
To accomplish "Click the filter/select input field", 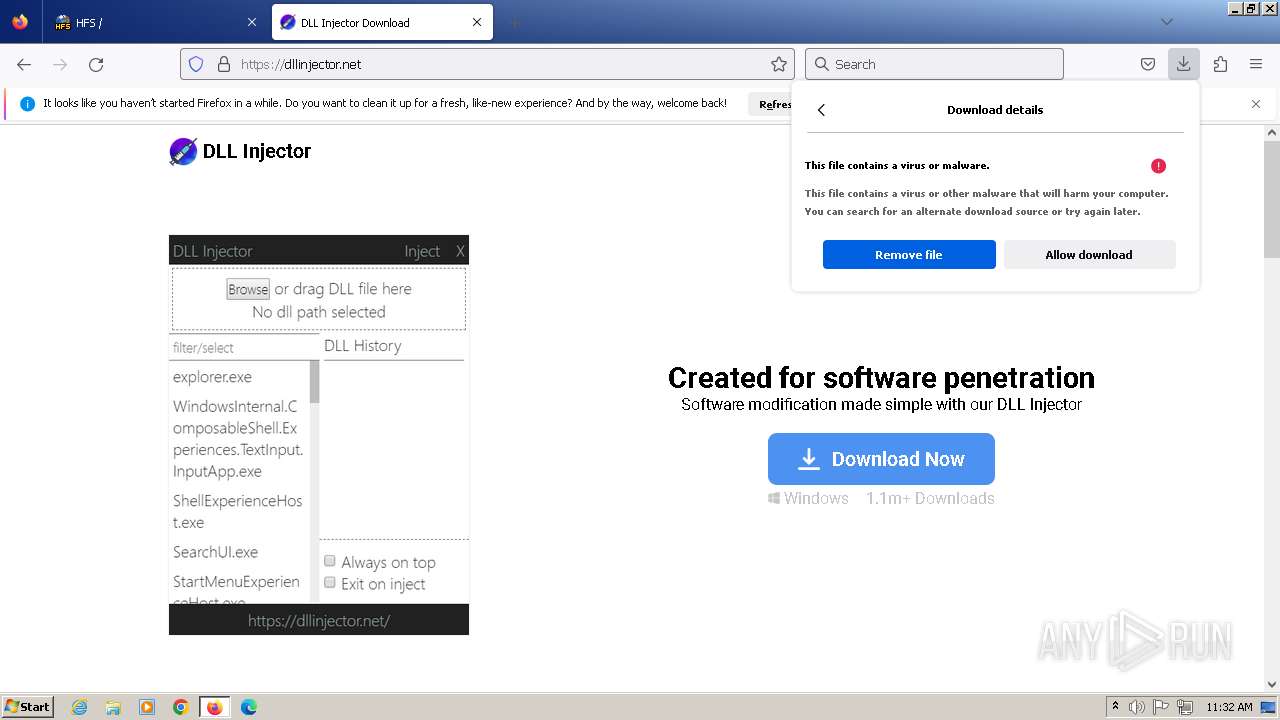I will 244,347.
